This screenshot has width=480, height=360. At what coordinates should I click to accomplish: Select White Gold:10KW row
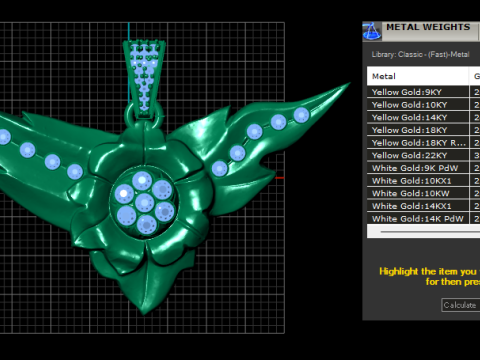click(x=423, y=193)
